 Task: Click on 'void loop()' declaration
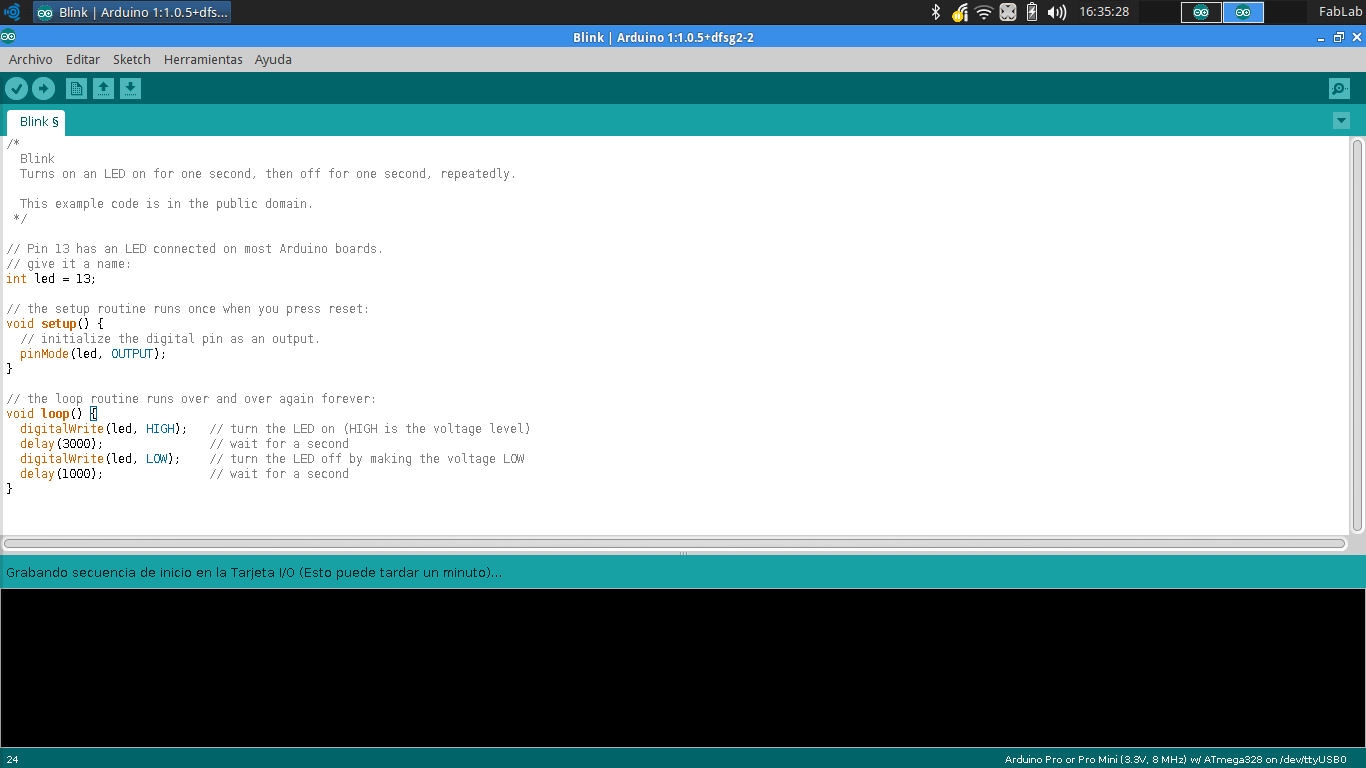click(45, 414)
